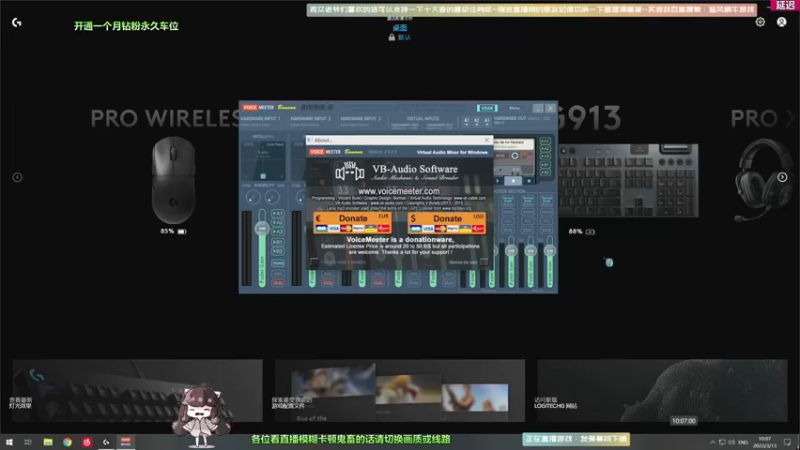This screenshot has width=800, height=450.
Task: Toggle B1 bus on input strip 1
Action: pyautogui.click(x=278, y=242)
